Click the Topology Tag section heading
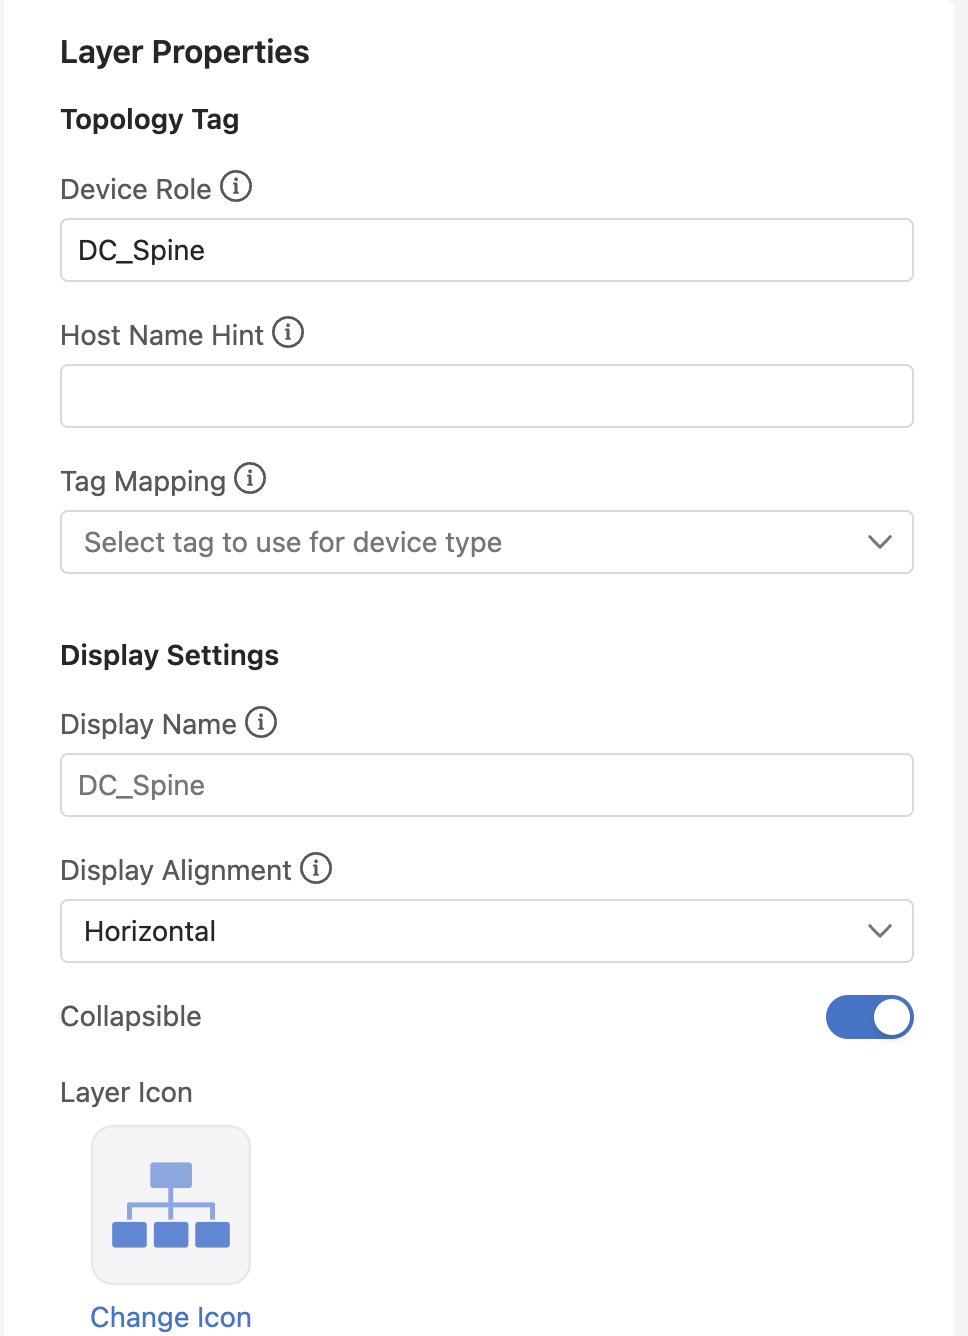968x1336 pixels. click(150, 120)
